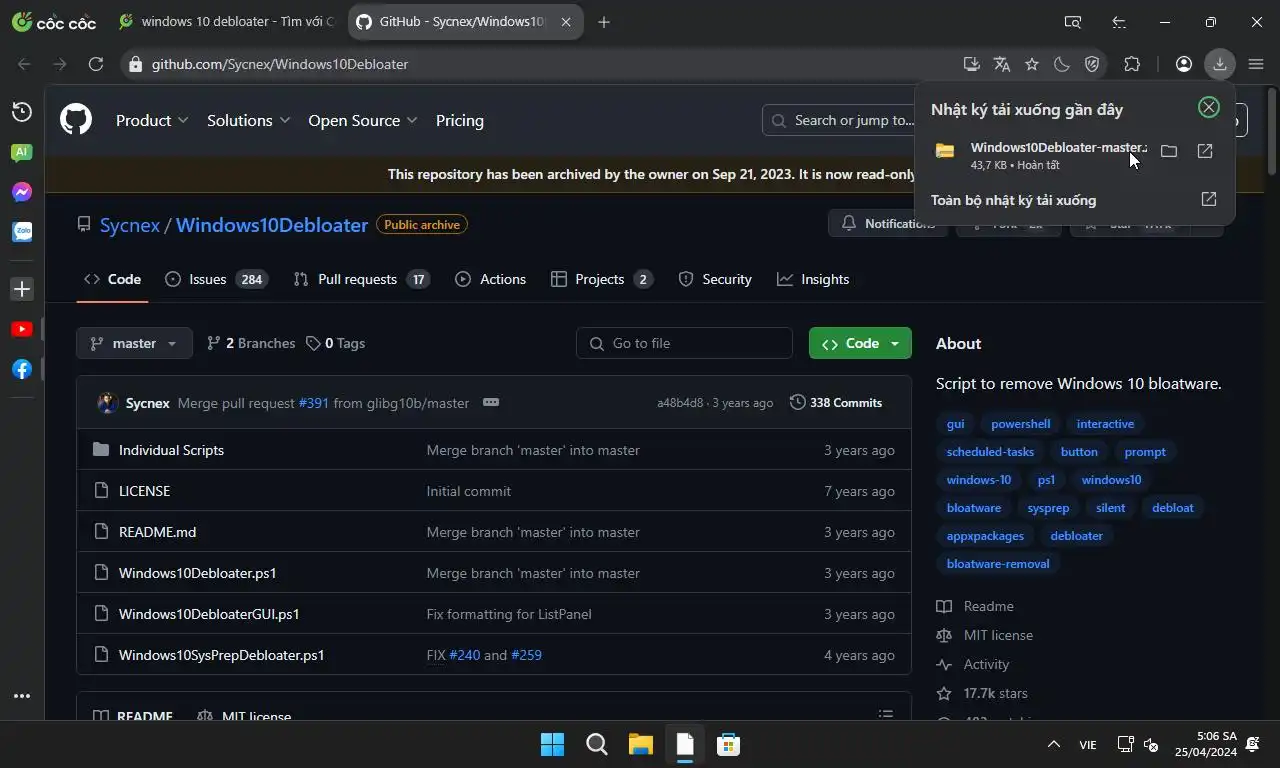Open Facebook from the sidebar
The image size is (1280, 768).
point(22,369)
